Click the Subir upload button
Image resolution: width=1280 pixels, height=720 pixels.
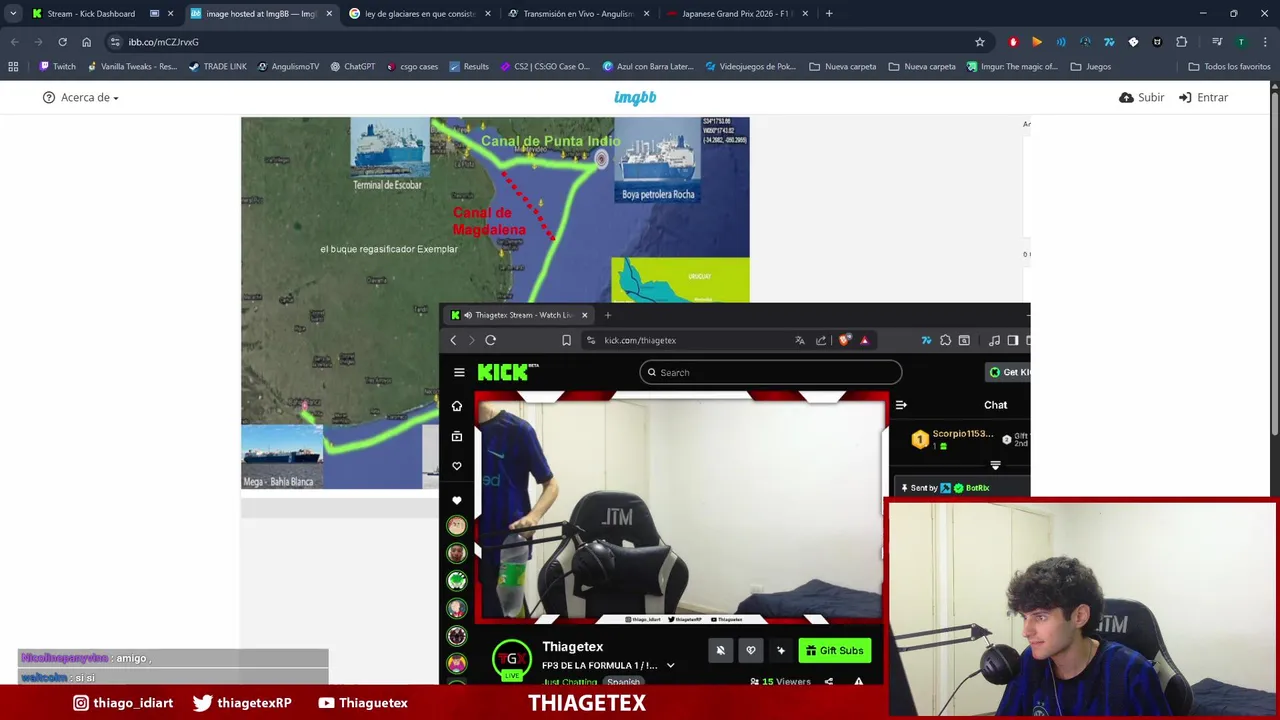click(1142, 97)
